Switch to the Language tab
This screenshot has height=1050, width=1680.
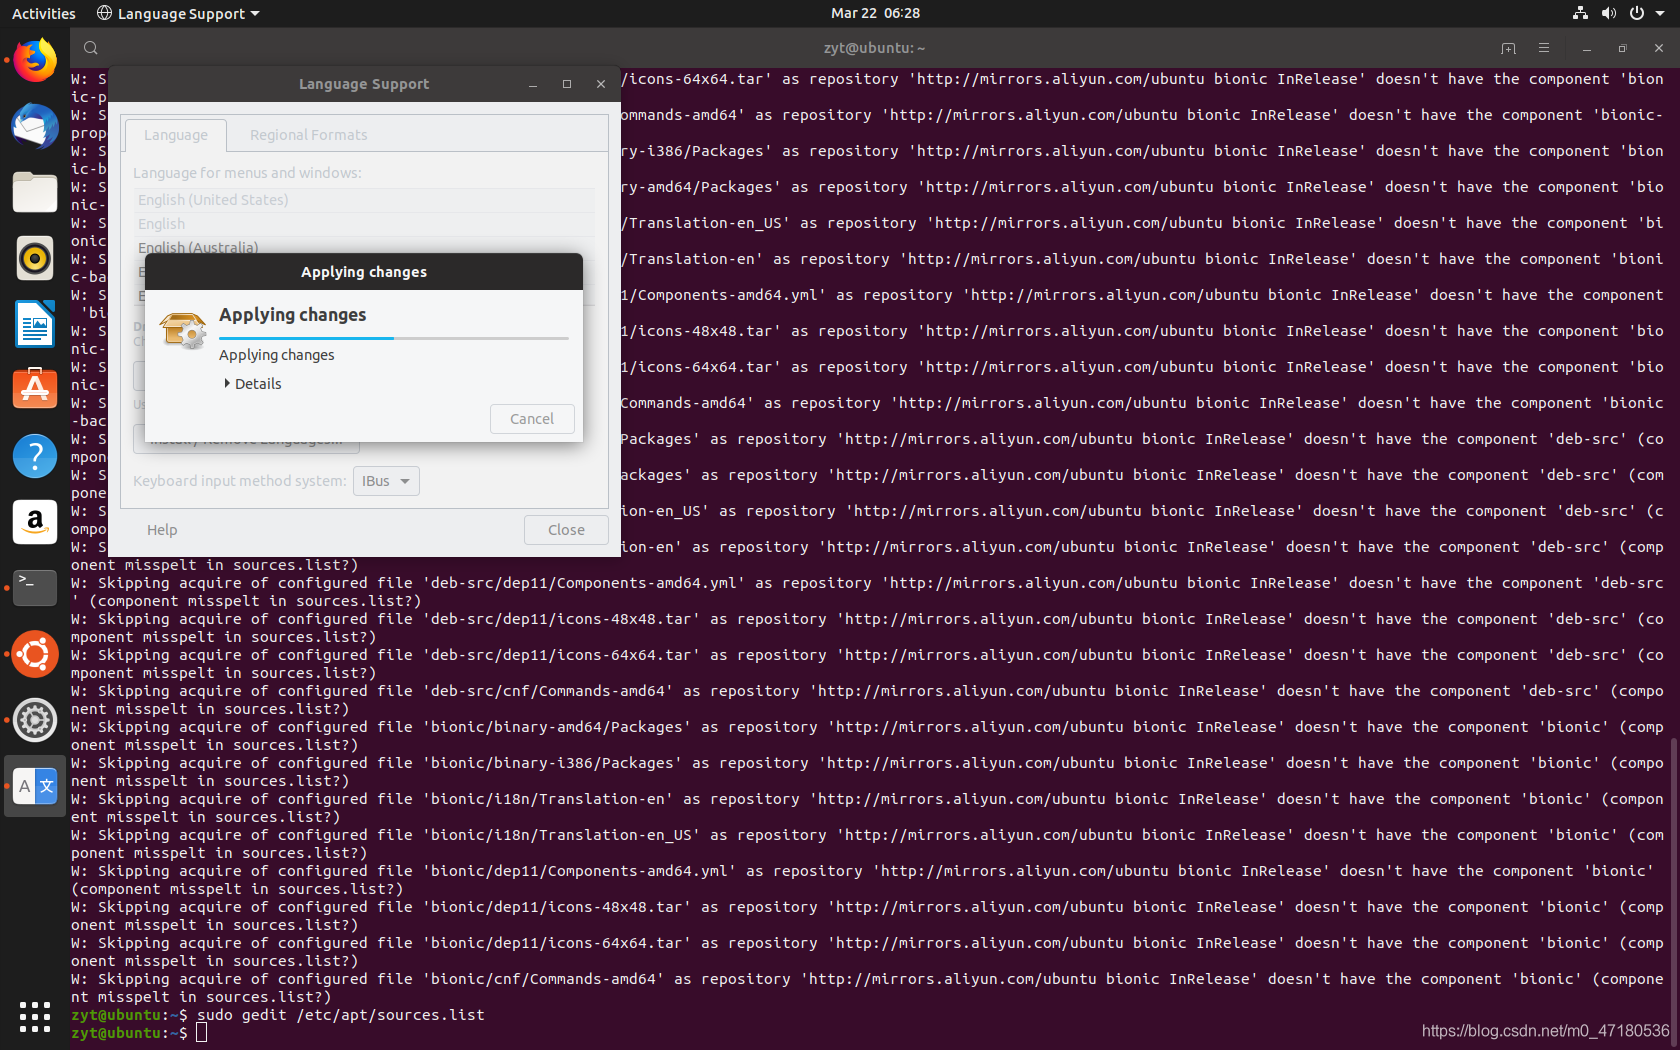point(175,135)
